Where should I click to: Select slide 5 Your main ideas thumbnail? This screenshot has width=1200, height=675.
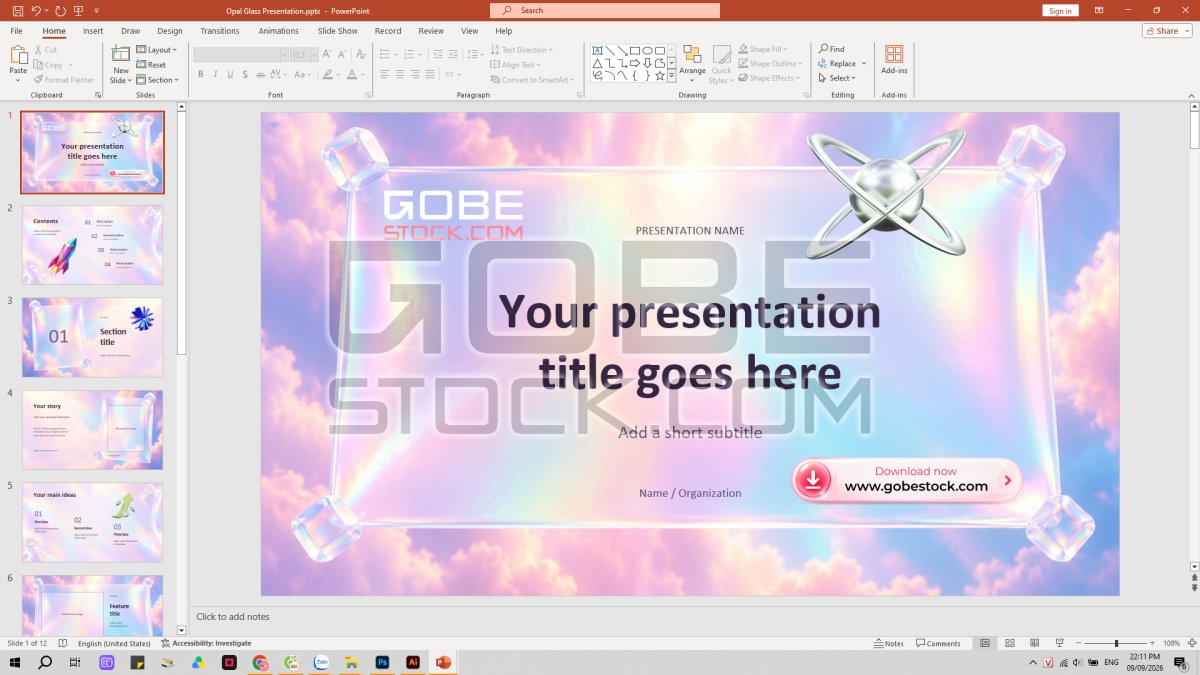92,522
